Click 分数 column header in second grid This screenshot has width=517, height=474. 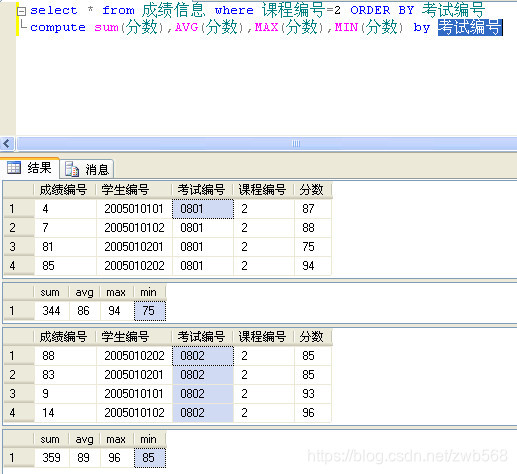(x=313, y=337)
